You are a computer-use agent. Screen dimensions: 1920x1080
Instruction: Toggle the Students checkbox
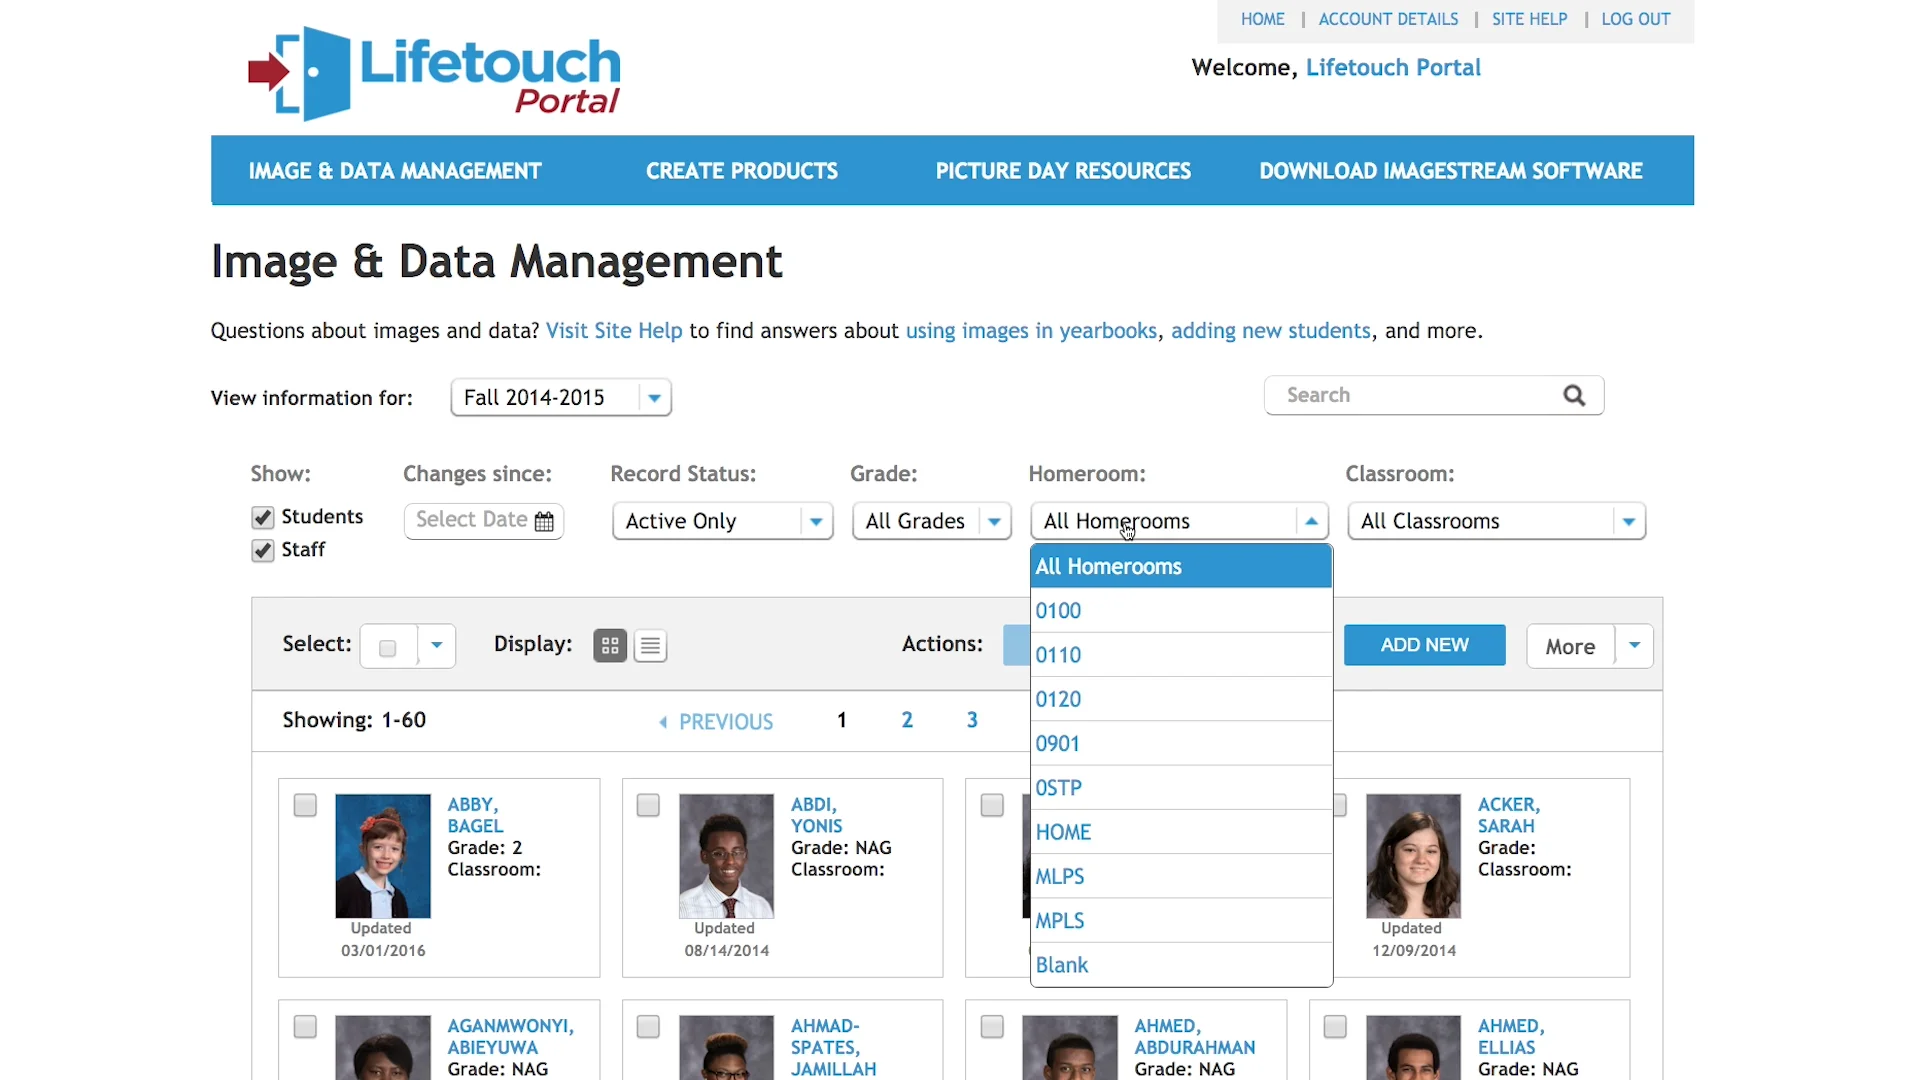263,517
